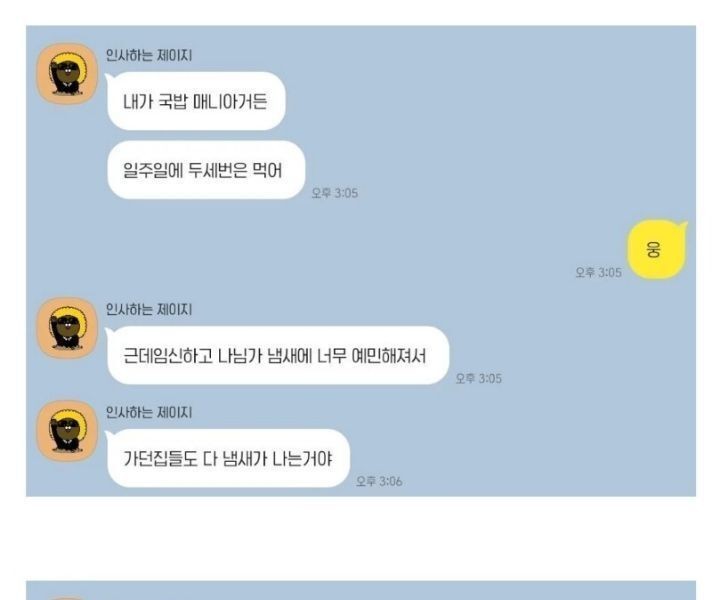Click timestamp 오후 3:05 beside the 웅 bubble

coord(599,272)
